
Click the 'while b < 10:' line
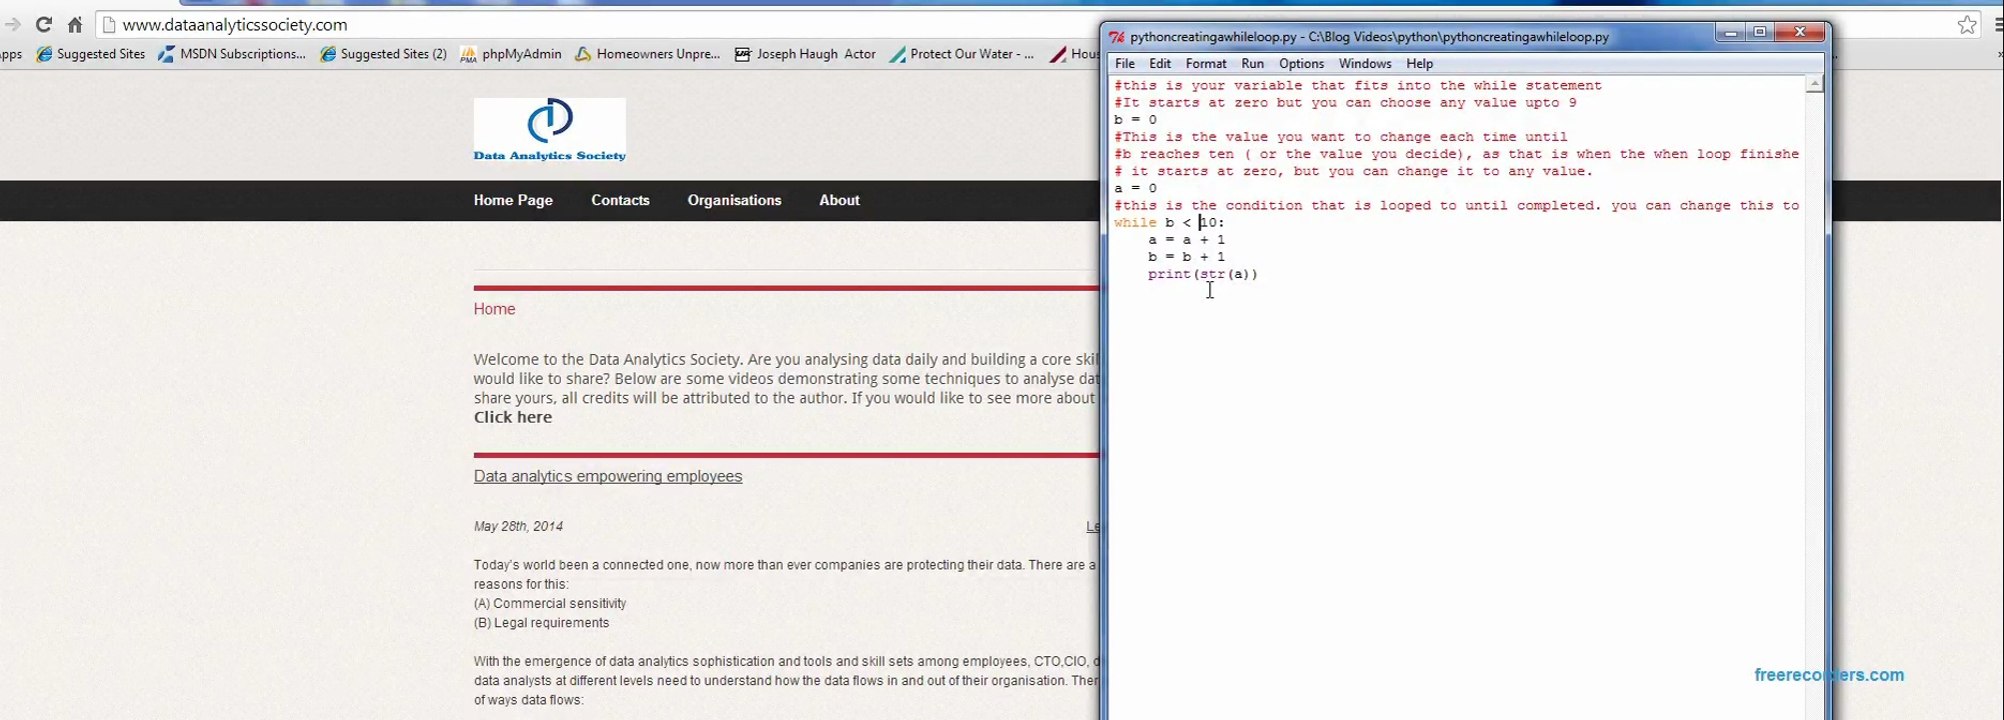point(1169,222)
